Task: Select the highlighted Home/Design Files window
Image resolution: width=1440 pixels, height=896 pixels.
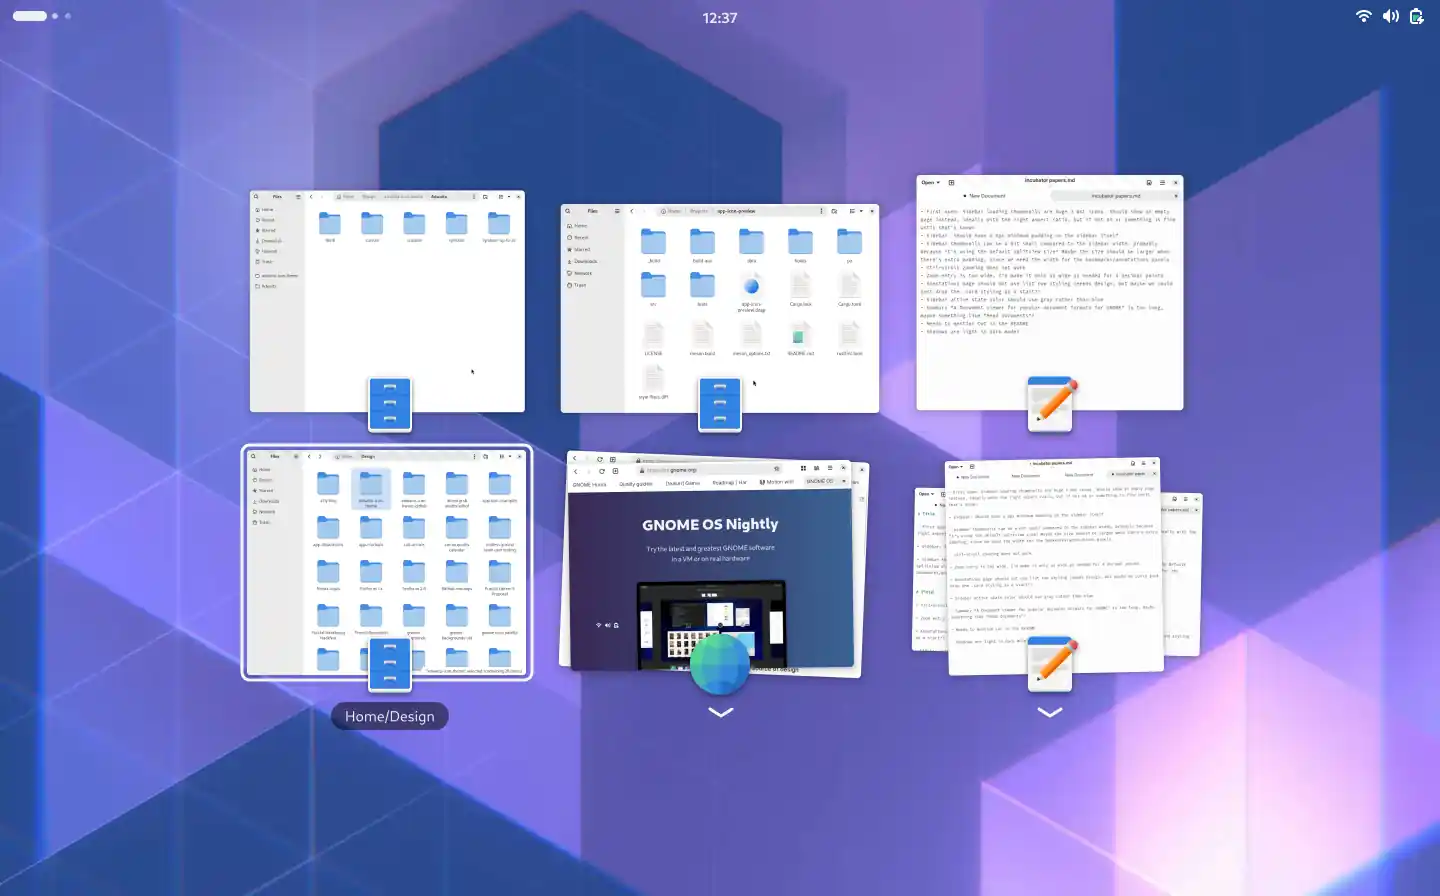Action: 387,562
